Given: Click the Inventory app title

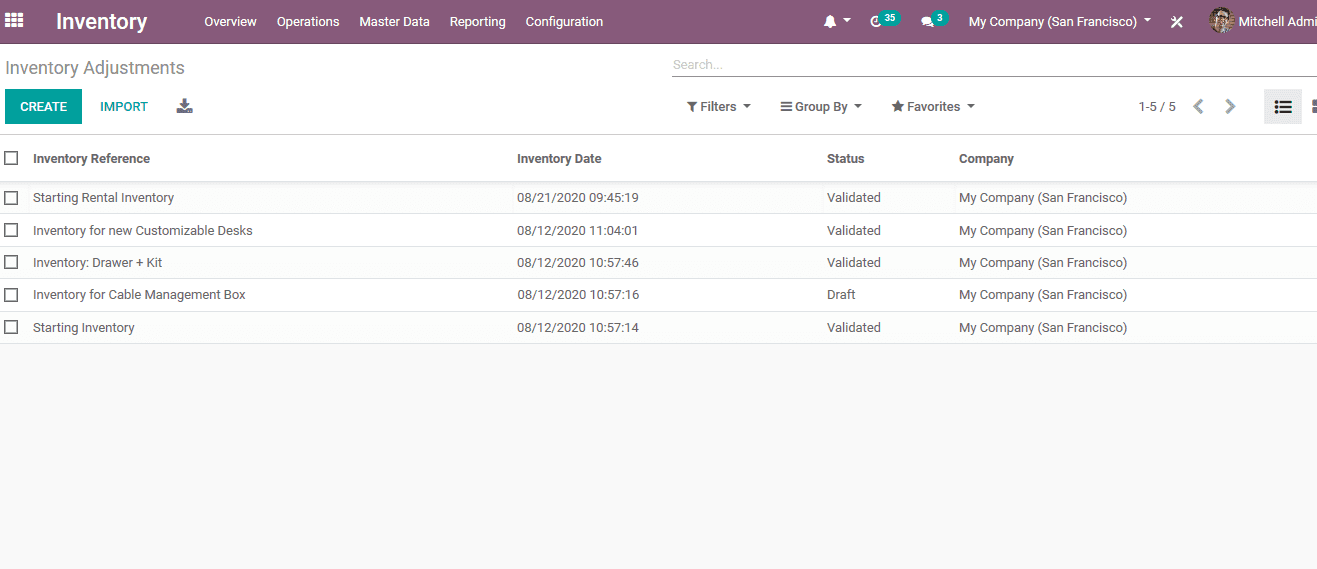Looking at the screenshot, I should click(101, 21).
